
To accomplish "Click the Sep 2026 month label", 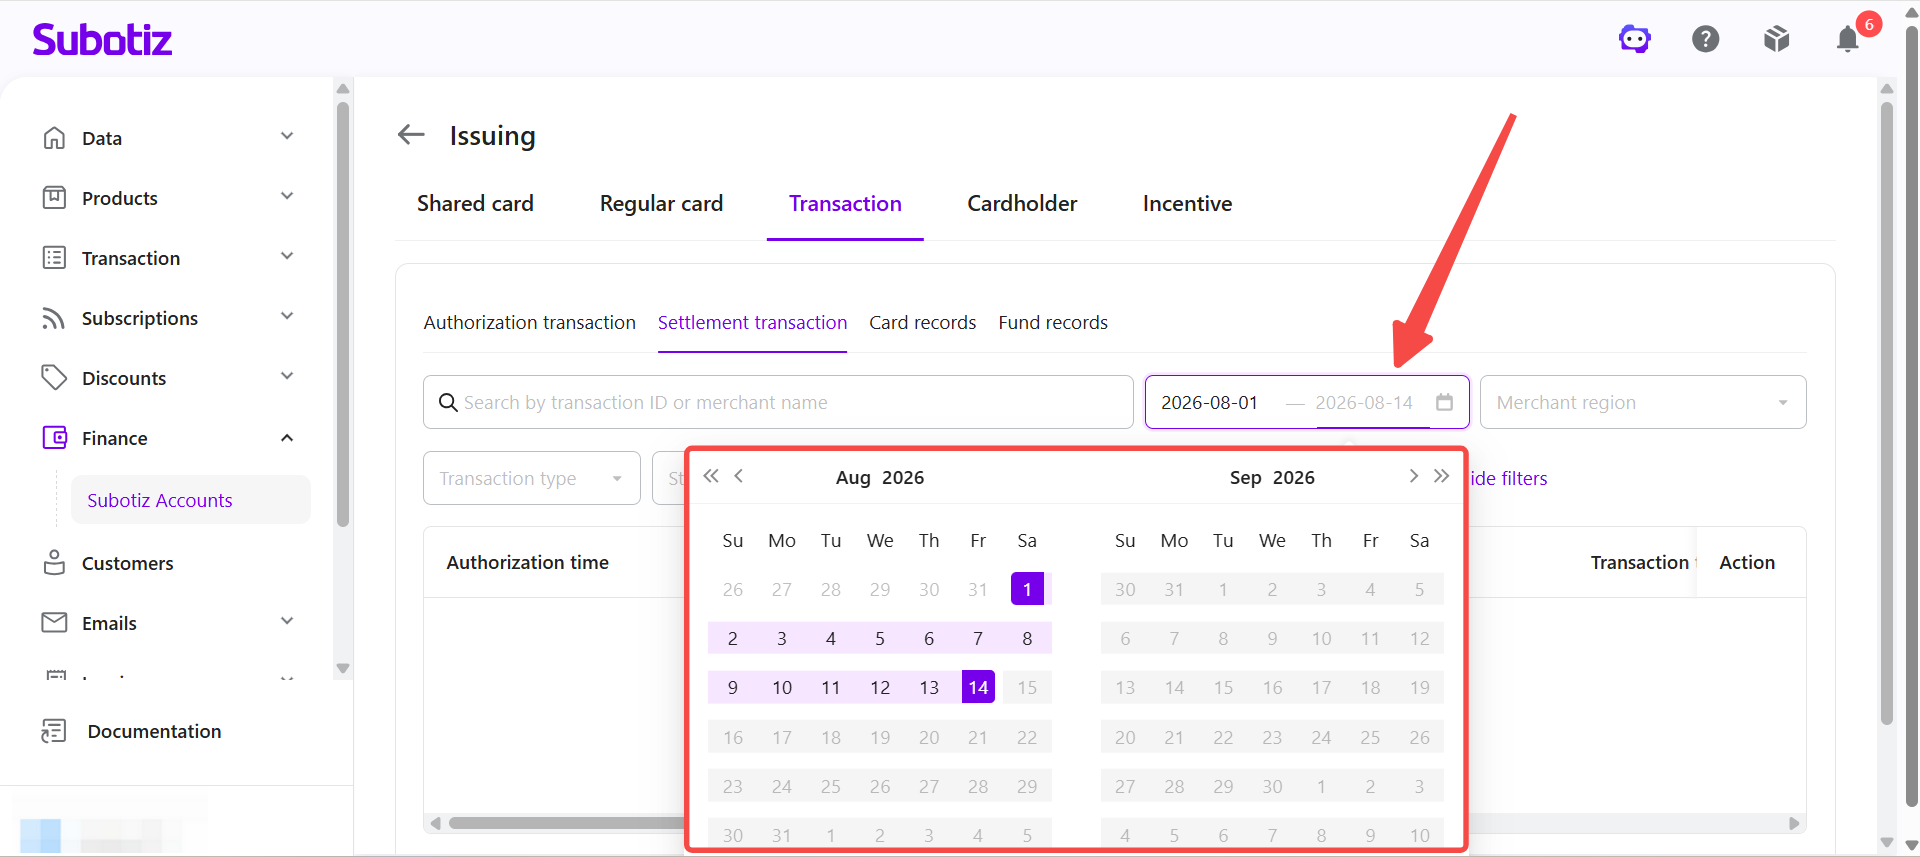I will (1272, 477).
